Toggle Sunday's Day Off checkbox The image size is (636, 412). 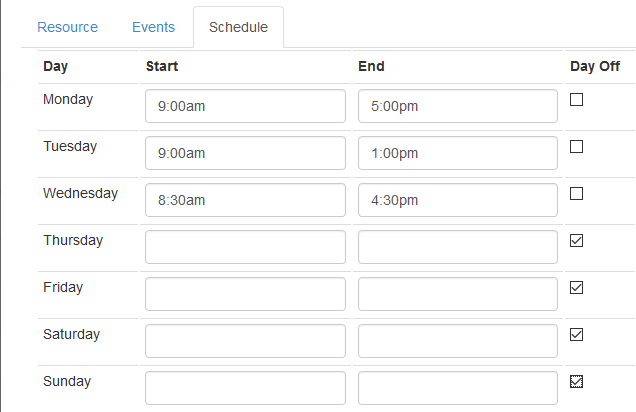(576, 381)
